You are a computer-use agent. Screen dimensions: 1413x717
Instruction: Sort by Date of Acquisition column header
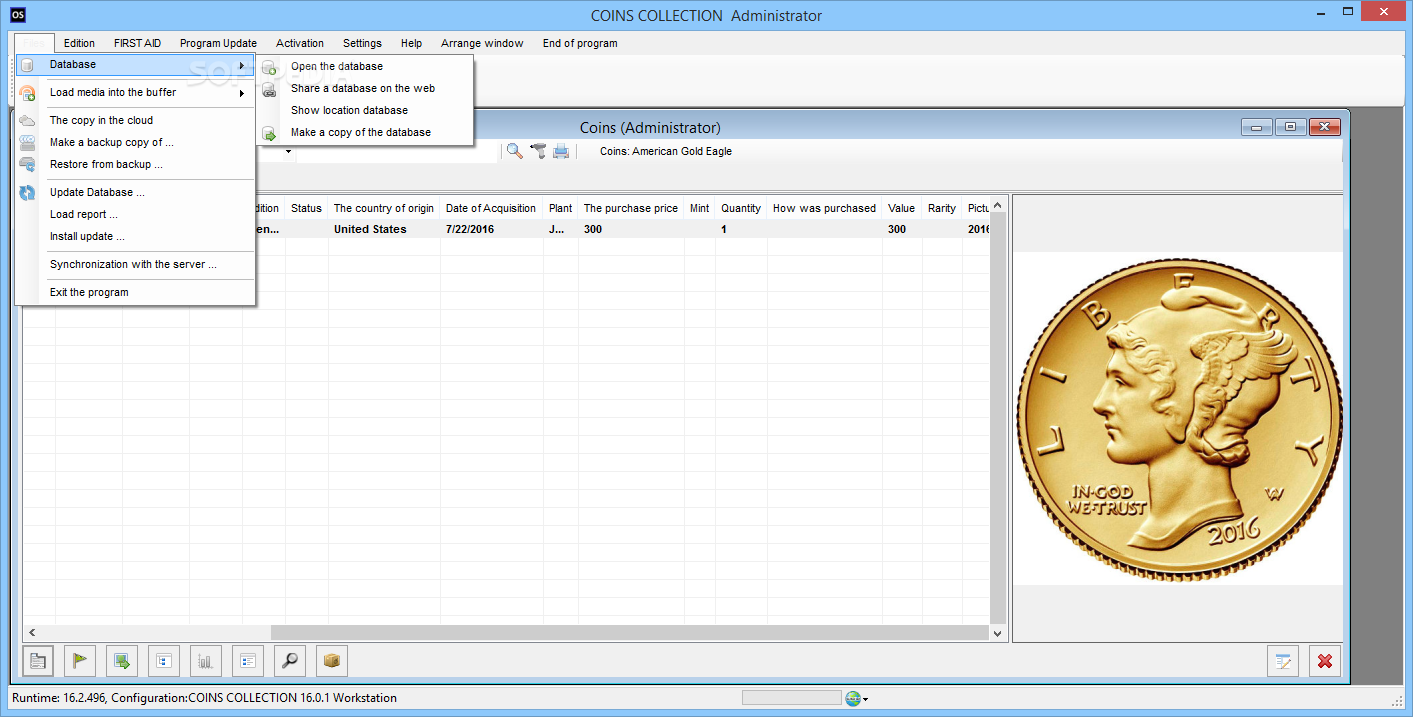[x=491, y=208]
